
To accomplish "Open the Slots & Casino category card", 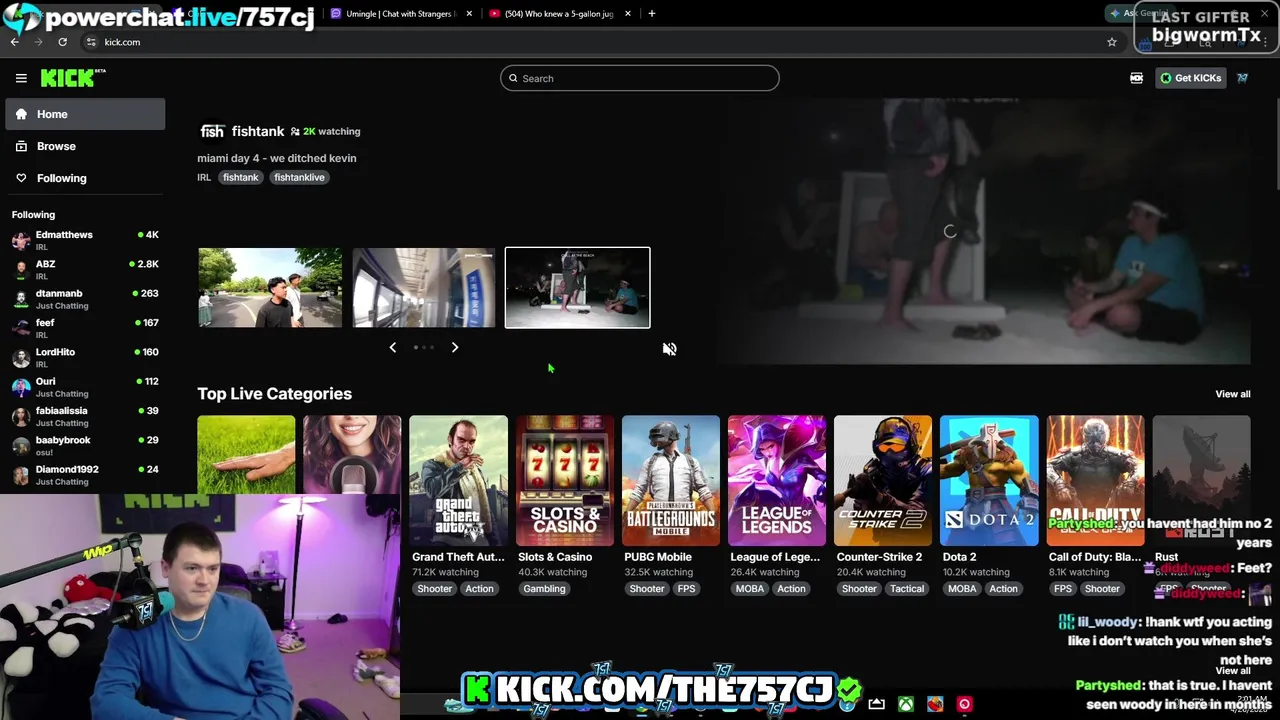I will coord(565,481).
